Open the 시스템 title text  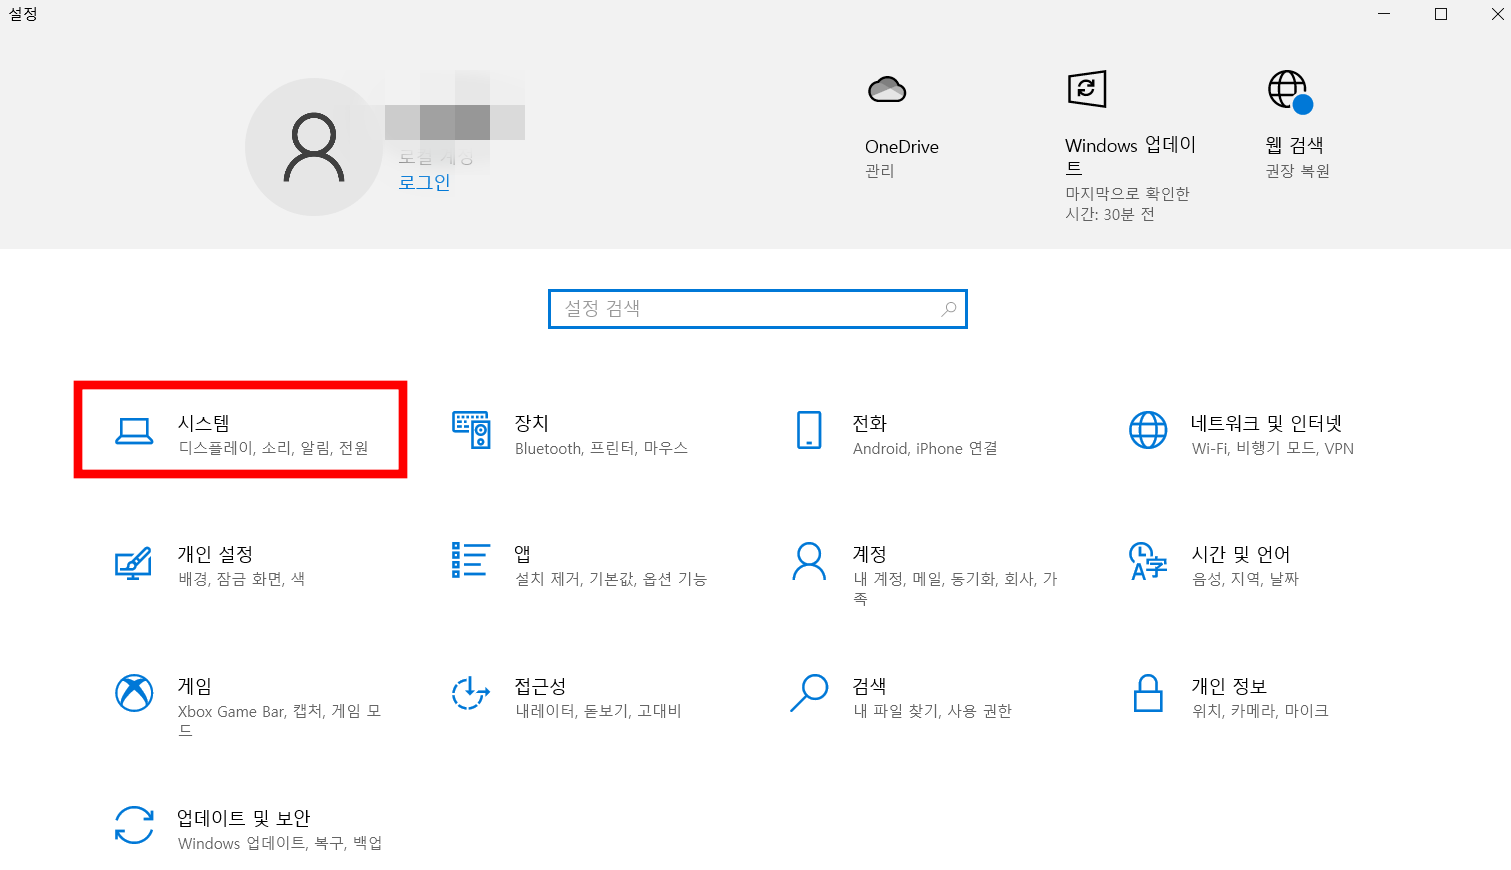point(204,423)
